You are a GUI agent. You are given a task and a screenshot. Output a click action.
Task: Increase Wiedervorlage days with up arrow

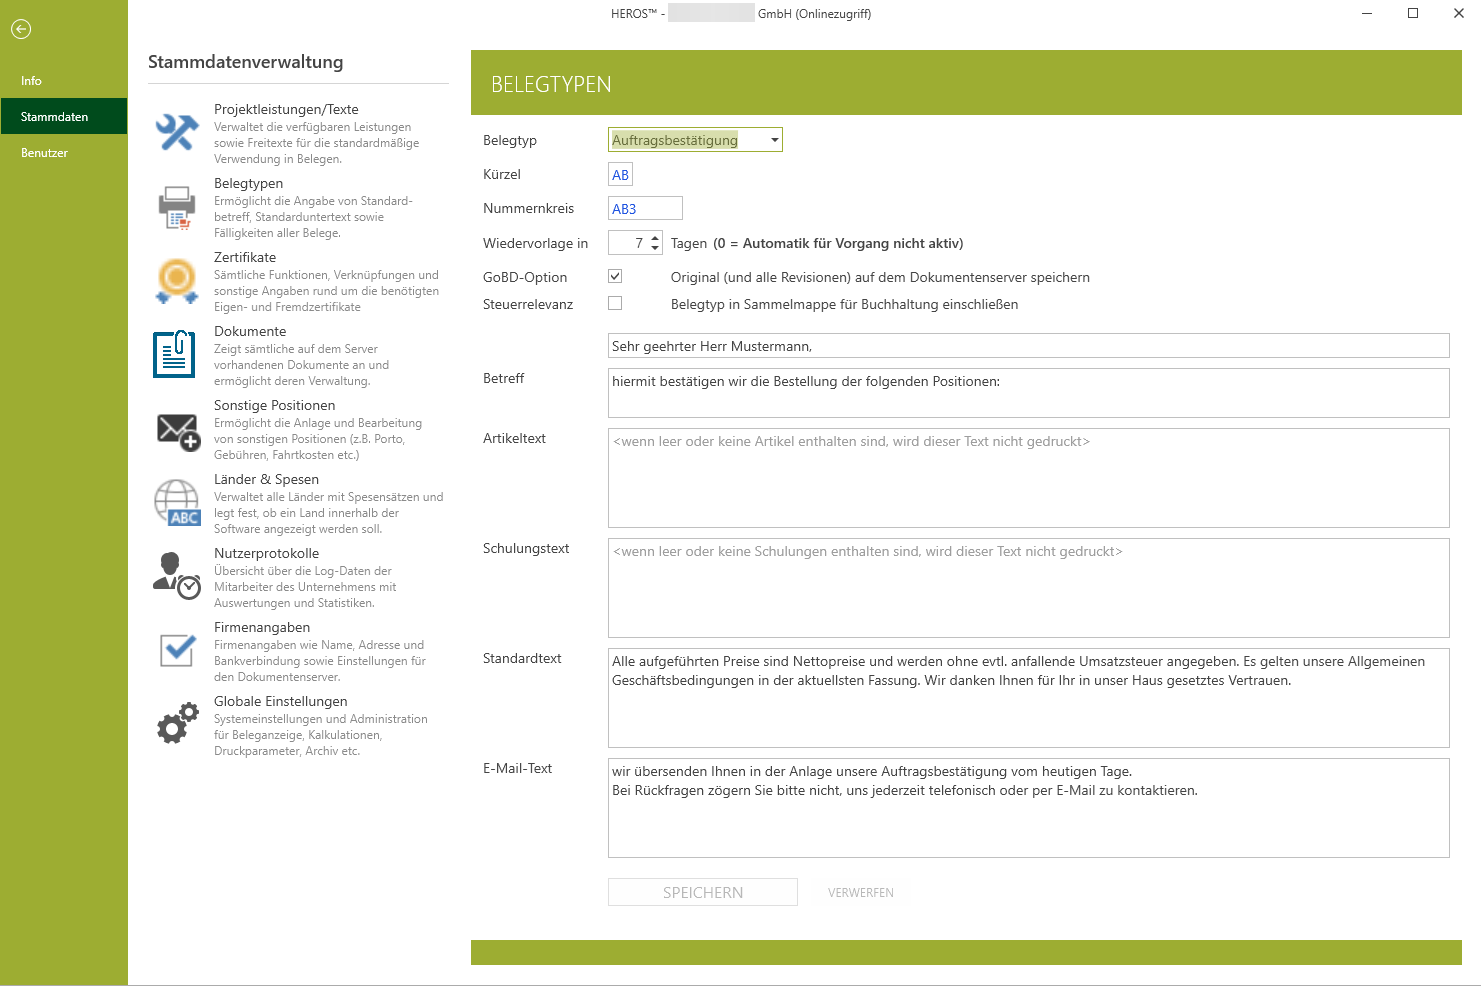coord(655,238)
